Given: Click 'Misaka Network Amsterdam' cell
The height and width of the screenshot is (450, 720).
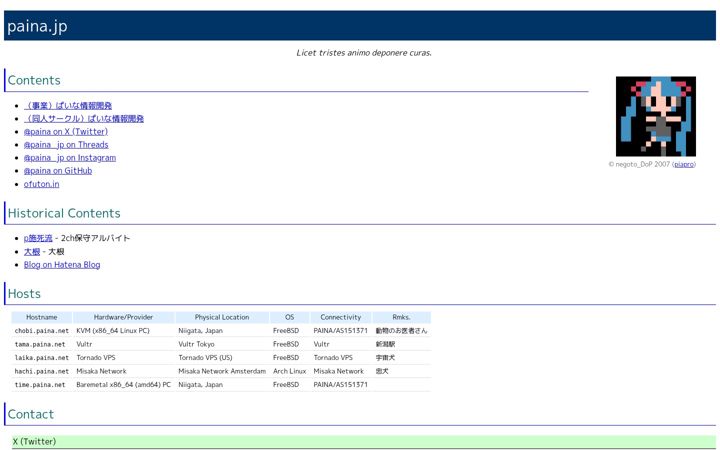Looking at the screenshot, I should tap(222, 371).
